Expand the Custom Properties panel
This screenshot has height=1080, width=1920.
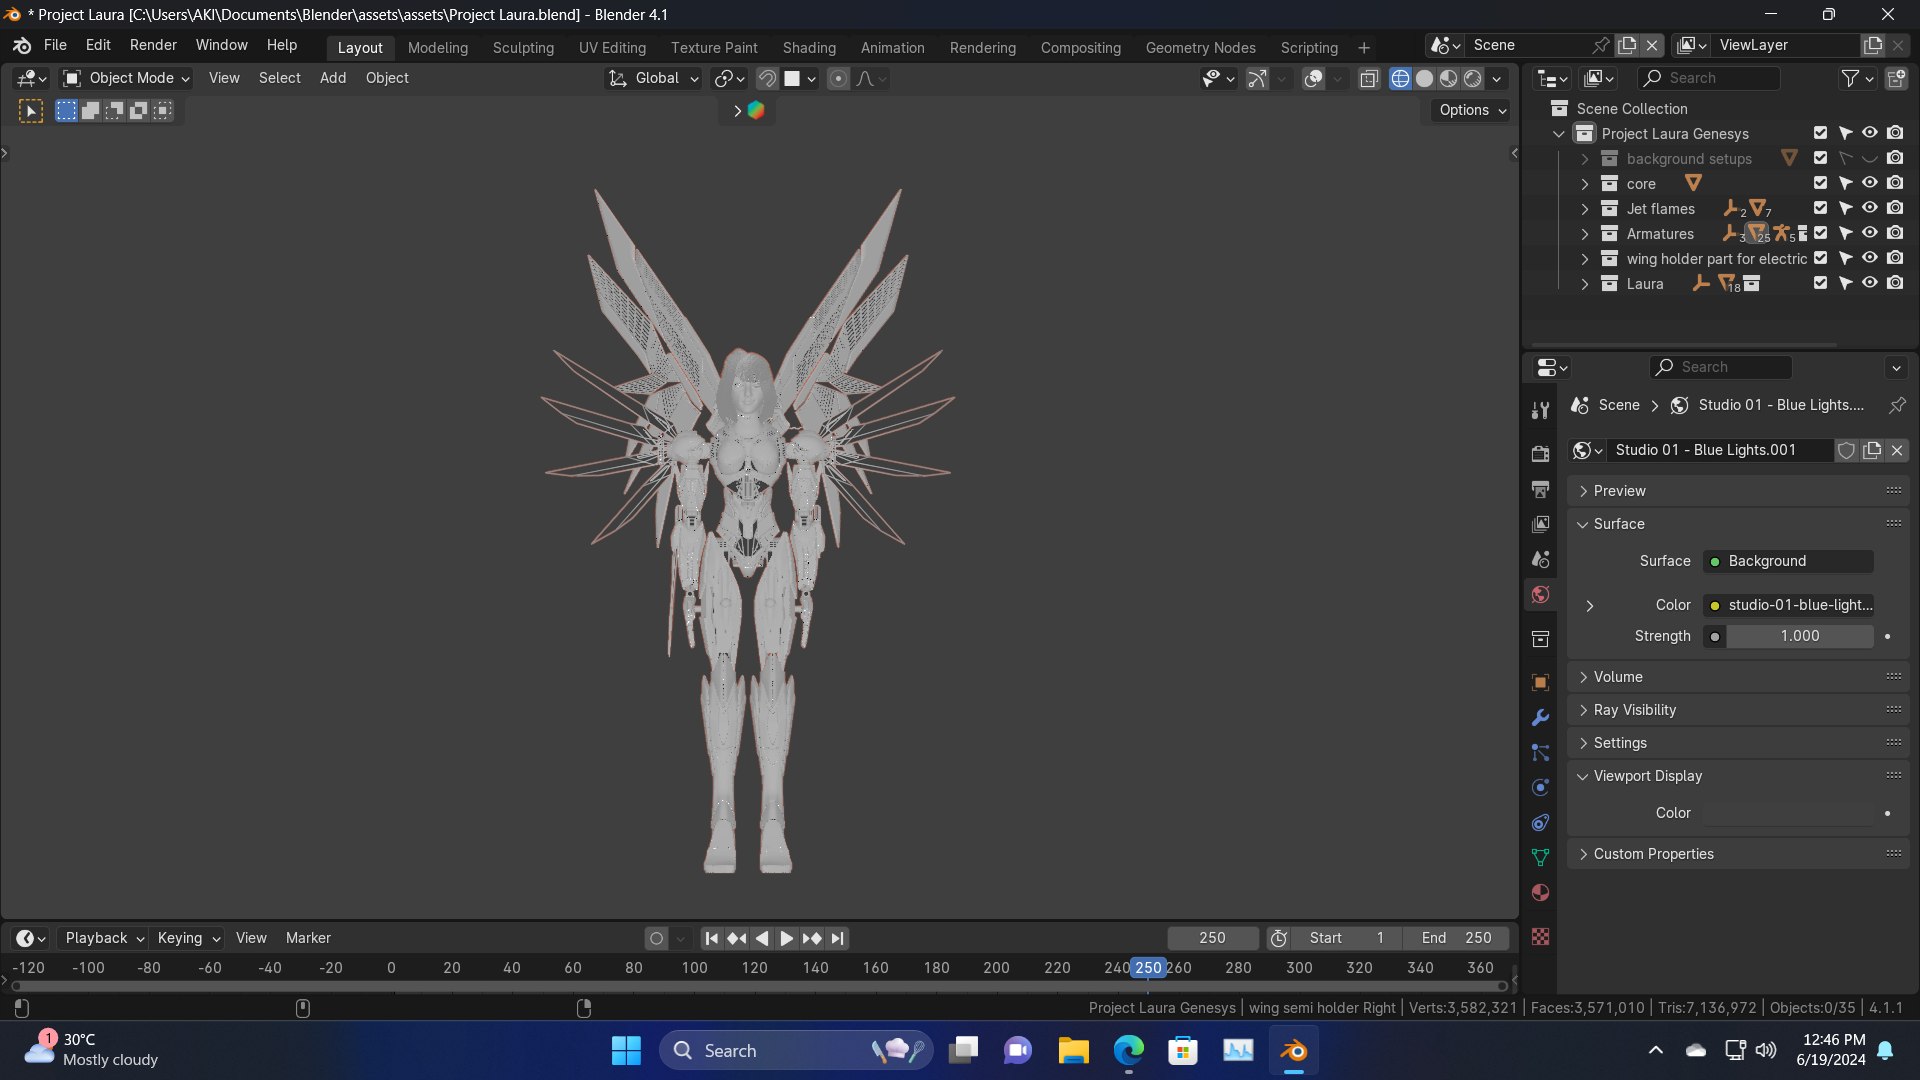click(1738, 854)
